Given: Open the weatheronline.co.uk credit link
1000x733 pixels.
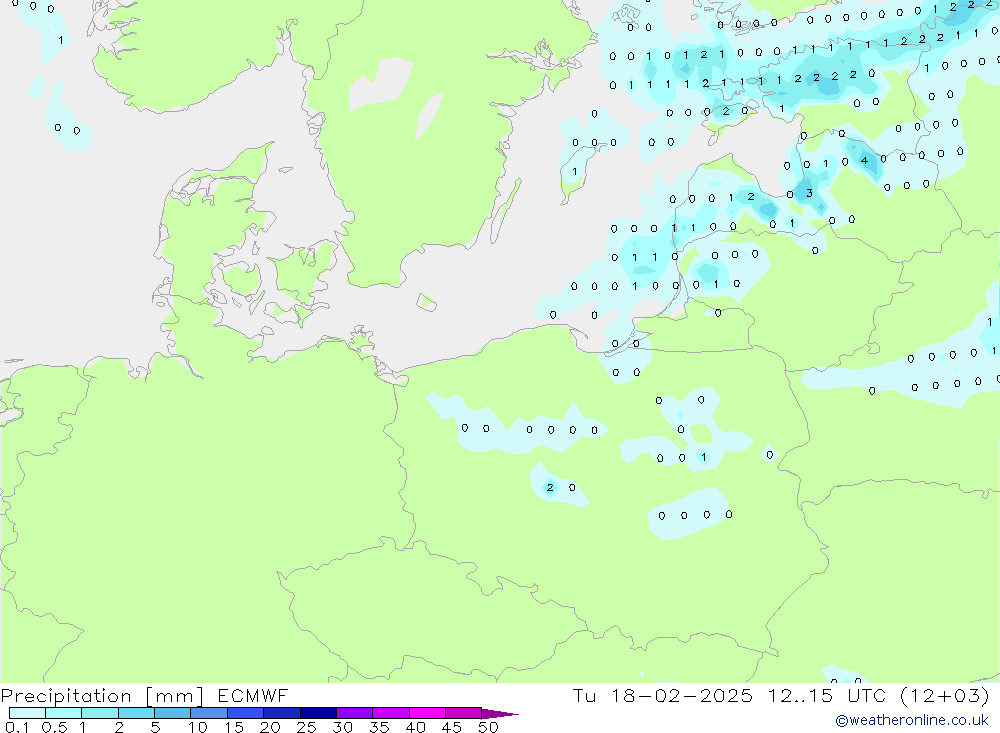Looking at the screenshot, I should coord(911,720).
